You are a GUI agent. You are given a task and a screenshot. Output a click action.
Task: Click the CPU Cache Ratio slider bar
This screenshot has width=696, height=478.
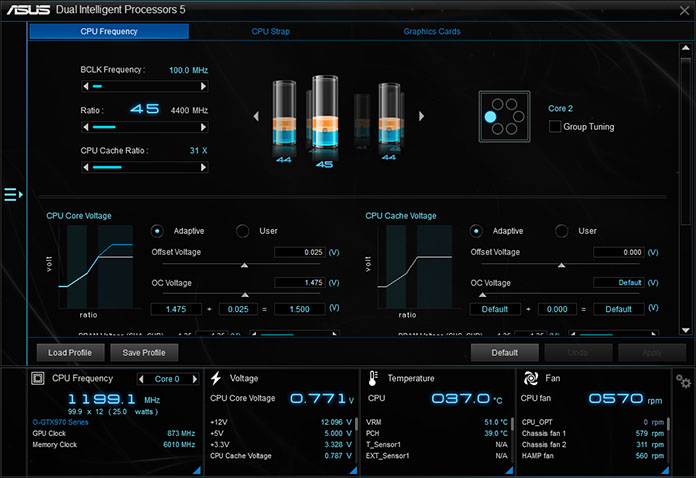(x=145, y=167)
